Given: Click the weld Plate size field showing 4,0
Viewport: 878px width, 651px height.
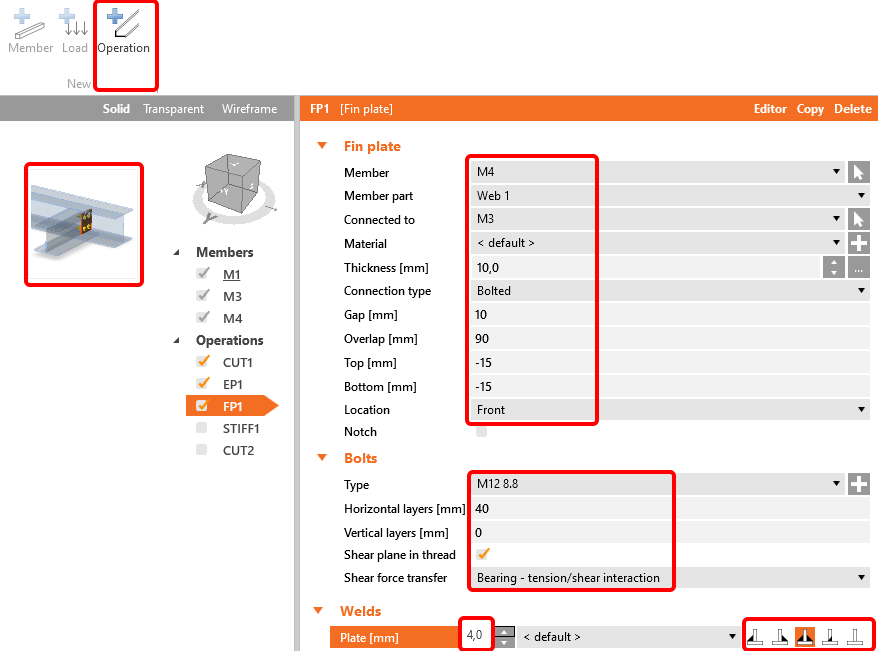Looking at the screenshot, I should coord(477,635).
